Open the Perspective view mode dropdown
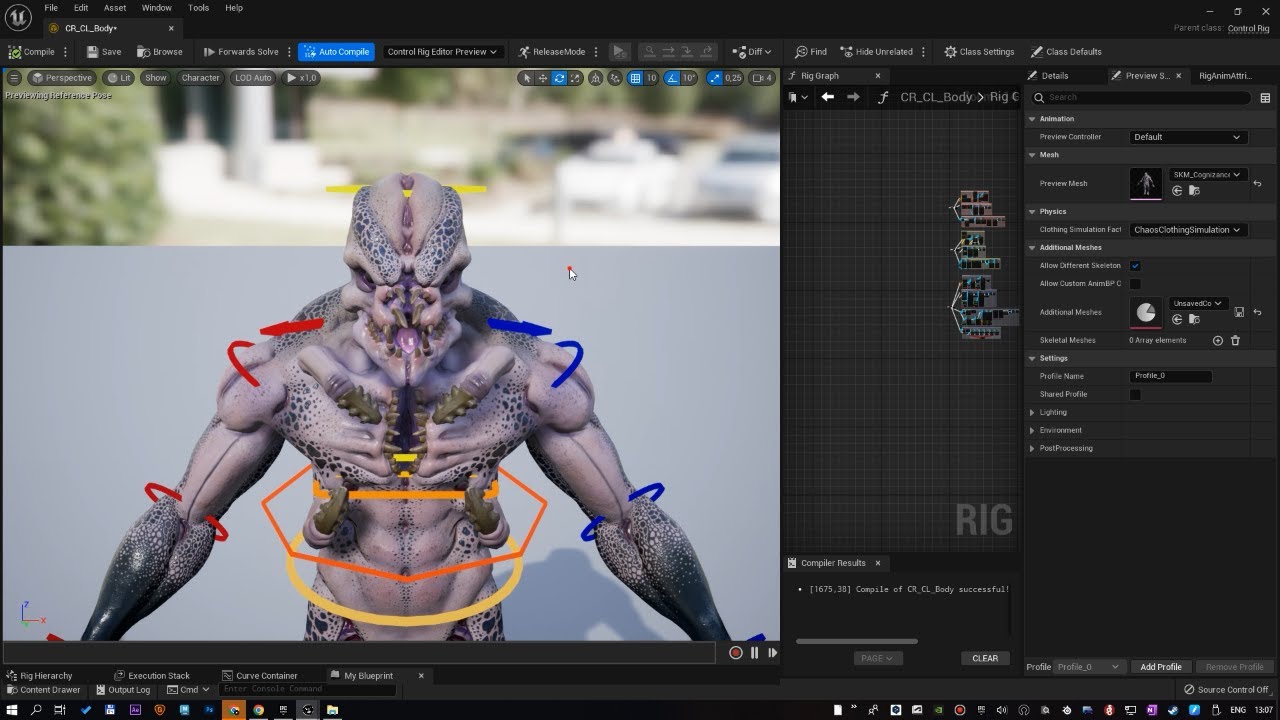This screenshot has height=720, width=1280. (62, 78)
